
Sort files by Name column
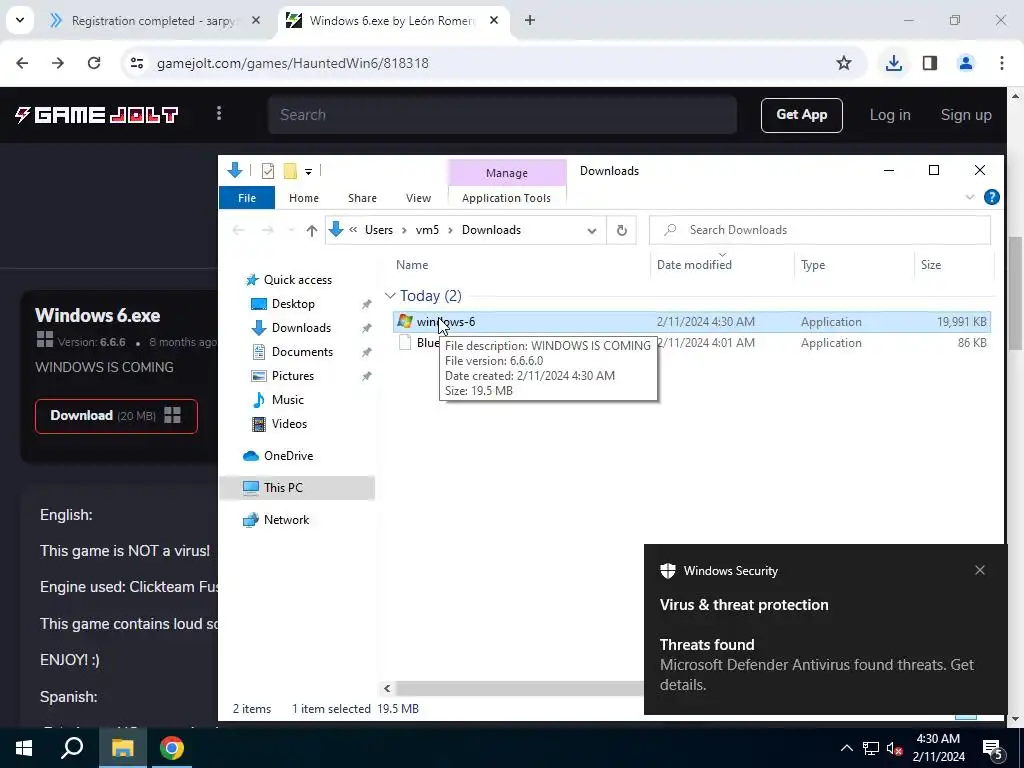point(412,265)
